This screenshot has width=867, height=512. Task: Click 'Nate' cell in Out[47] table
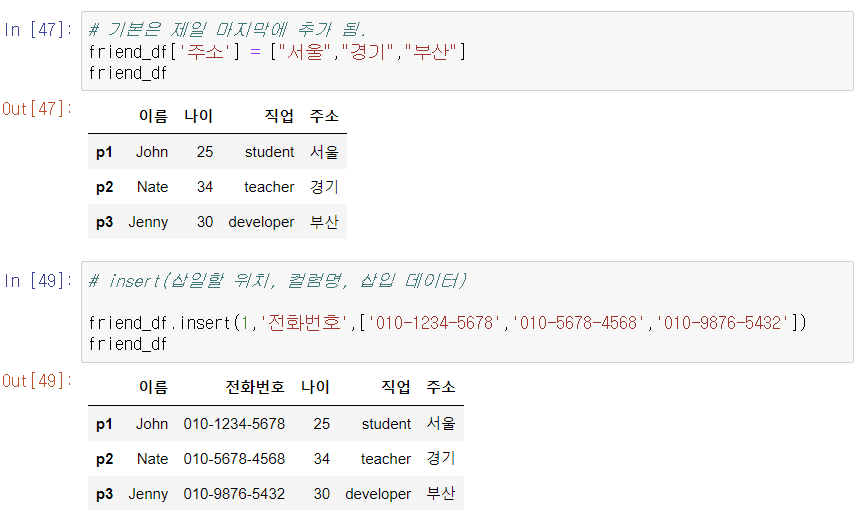[x=153, y=187]
